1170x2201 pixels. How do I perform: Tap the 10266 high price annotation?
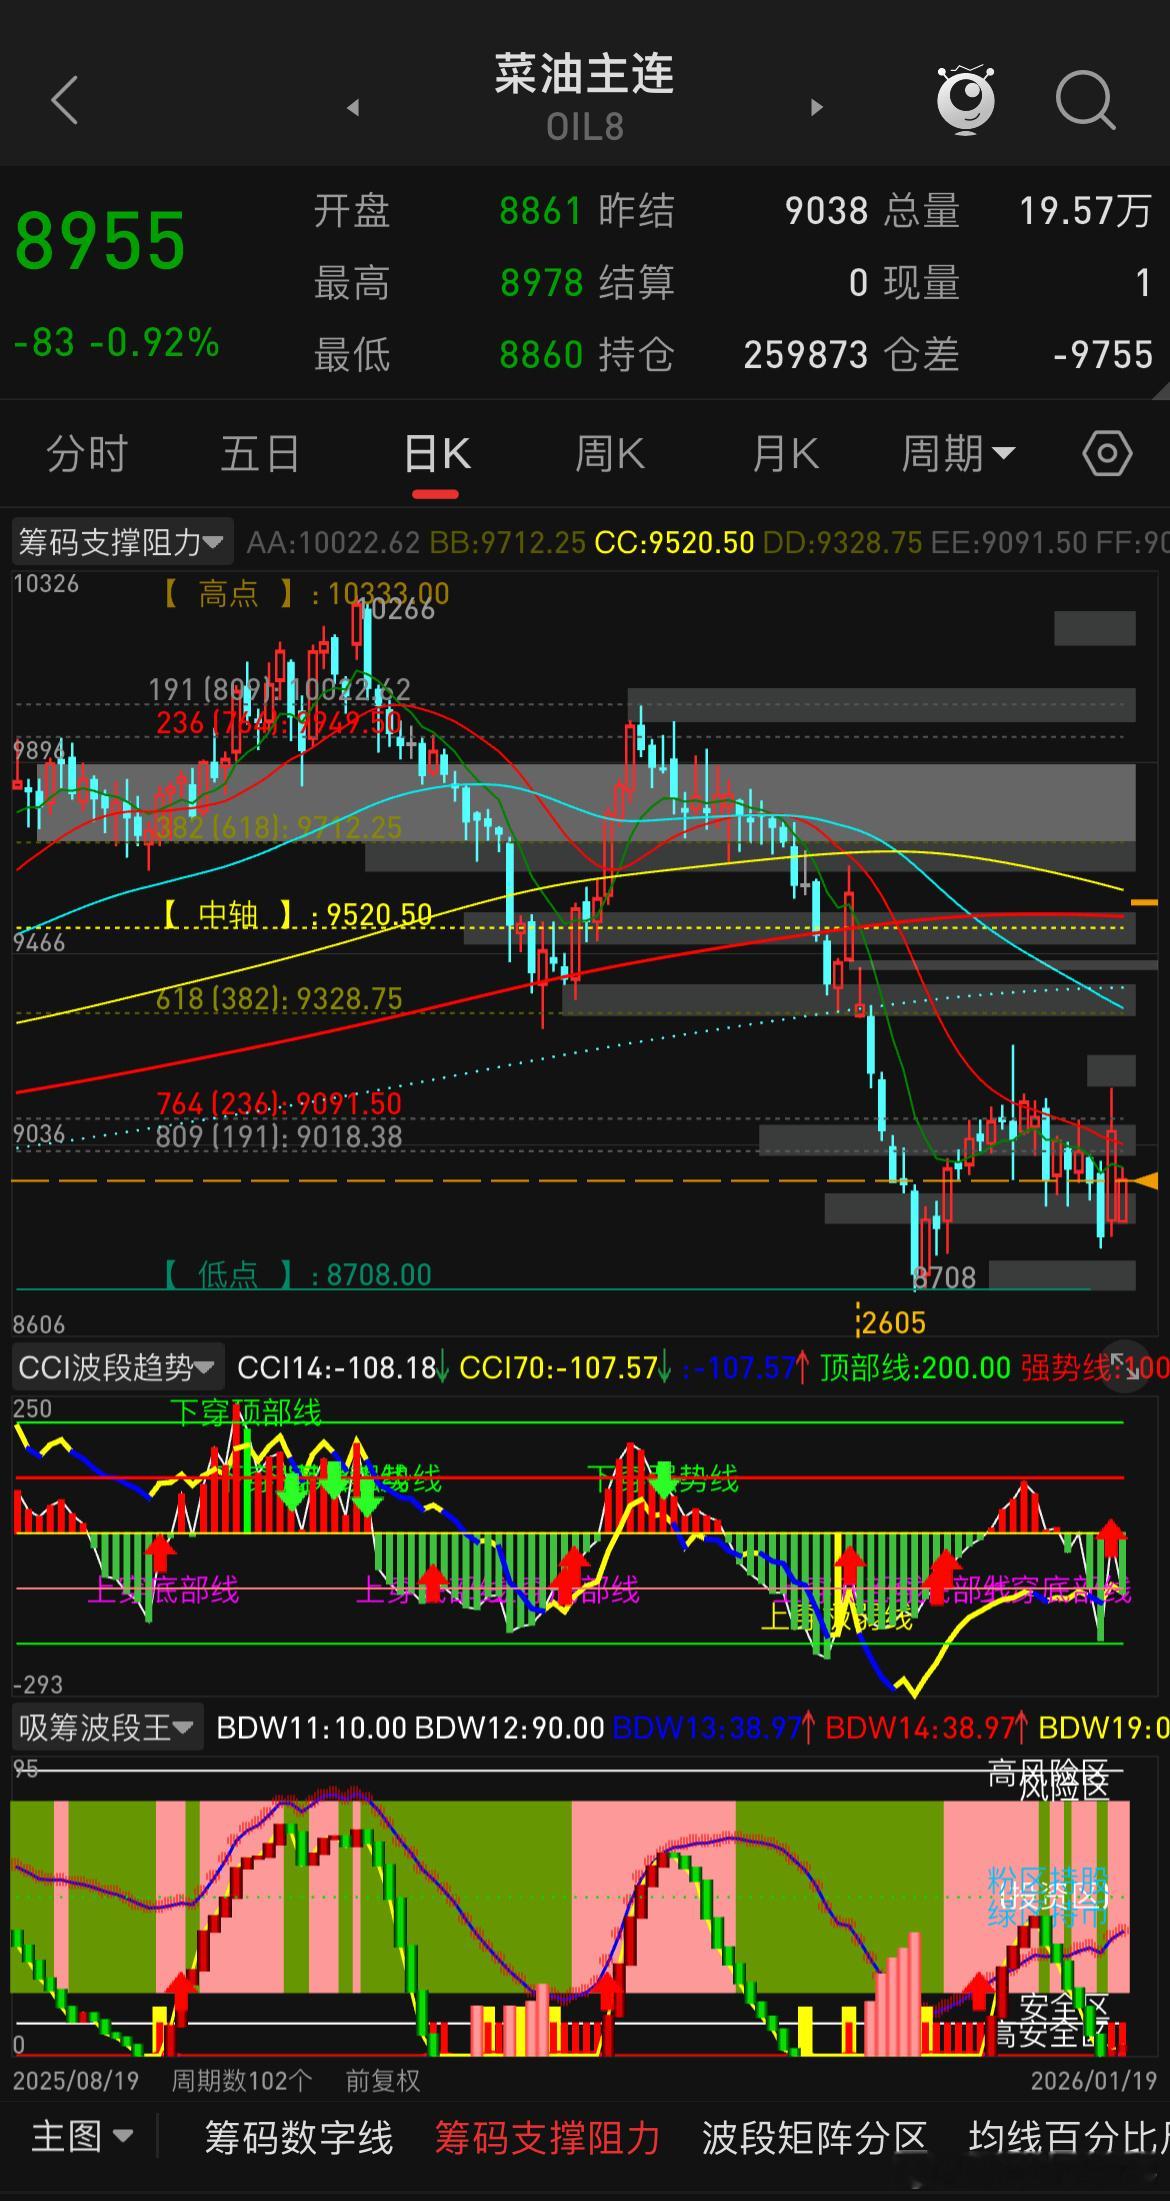click(397, 608)
